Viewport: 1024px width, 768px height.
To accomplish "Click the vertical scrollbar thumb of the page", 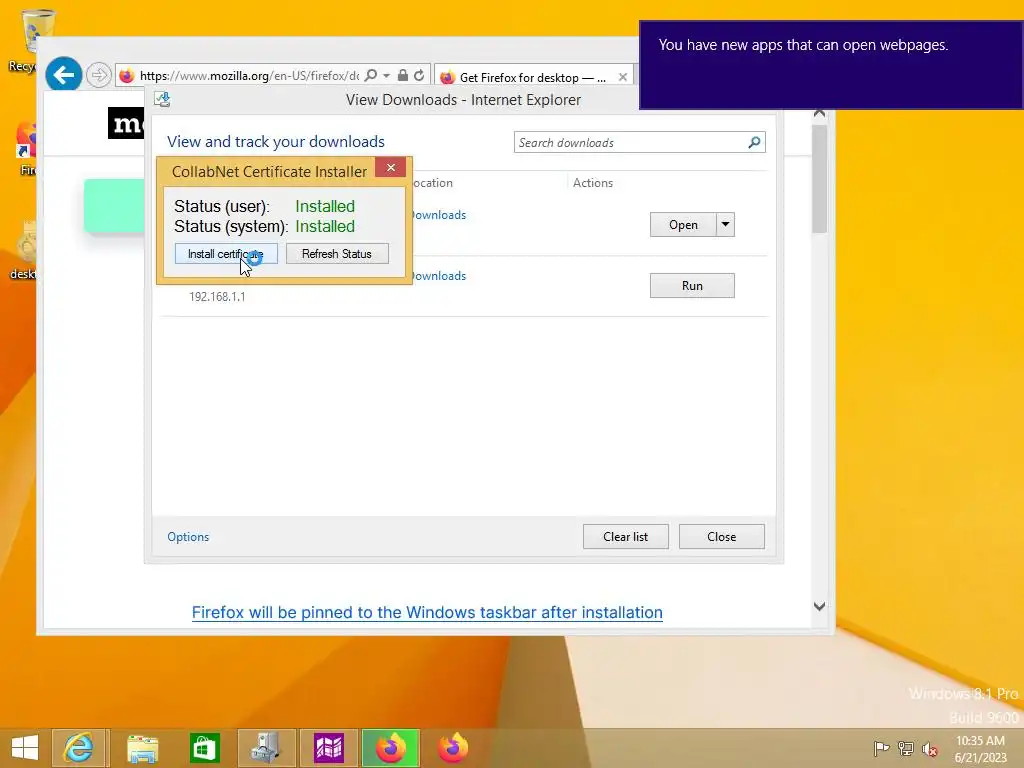I will (820, 178).
